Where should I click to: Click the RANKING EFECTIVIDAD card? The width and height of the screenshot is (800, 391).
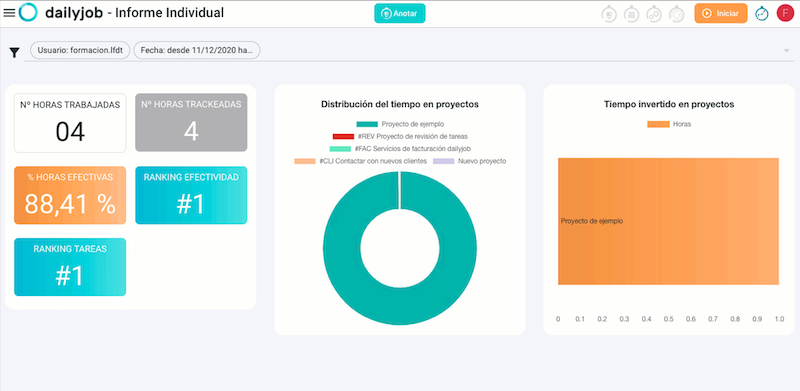[x=191, y=196]
